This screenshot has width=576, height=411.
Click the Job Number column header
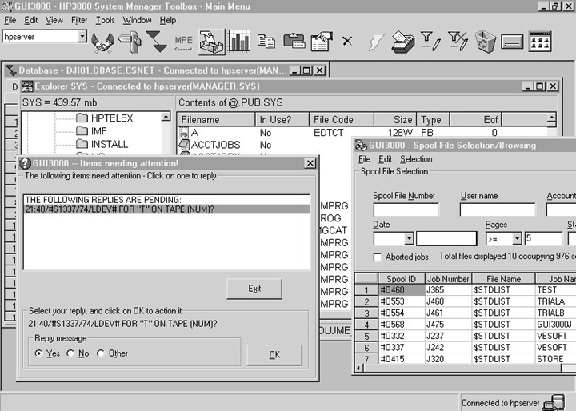(448, 279)
